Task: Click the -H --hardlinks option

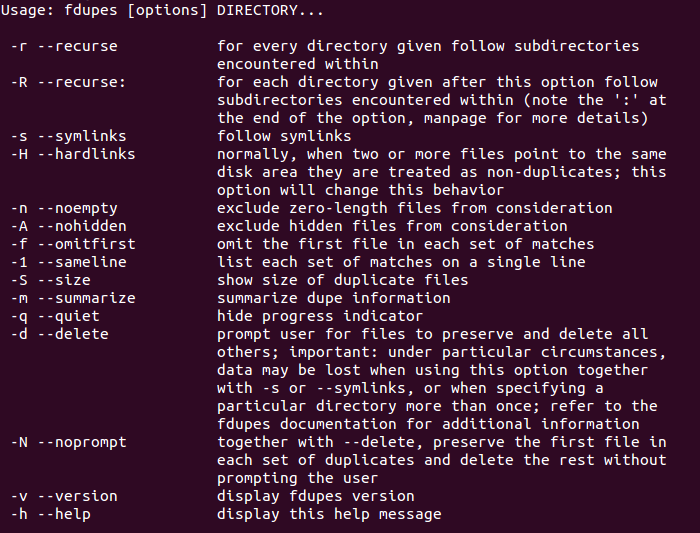Action: [x=73, y=154]
